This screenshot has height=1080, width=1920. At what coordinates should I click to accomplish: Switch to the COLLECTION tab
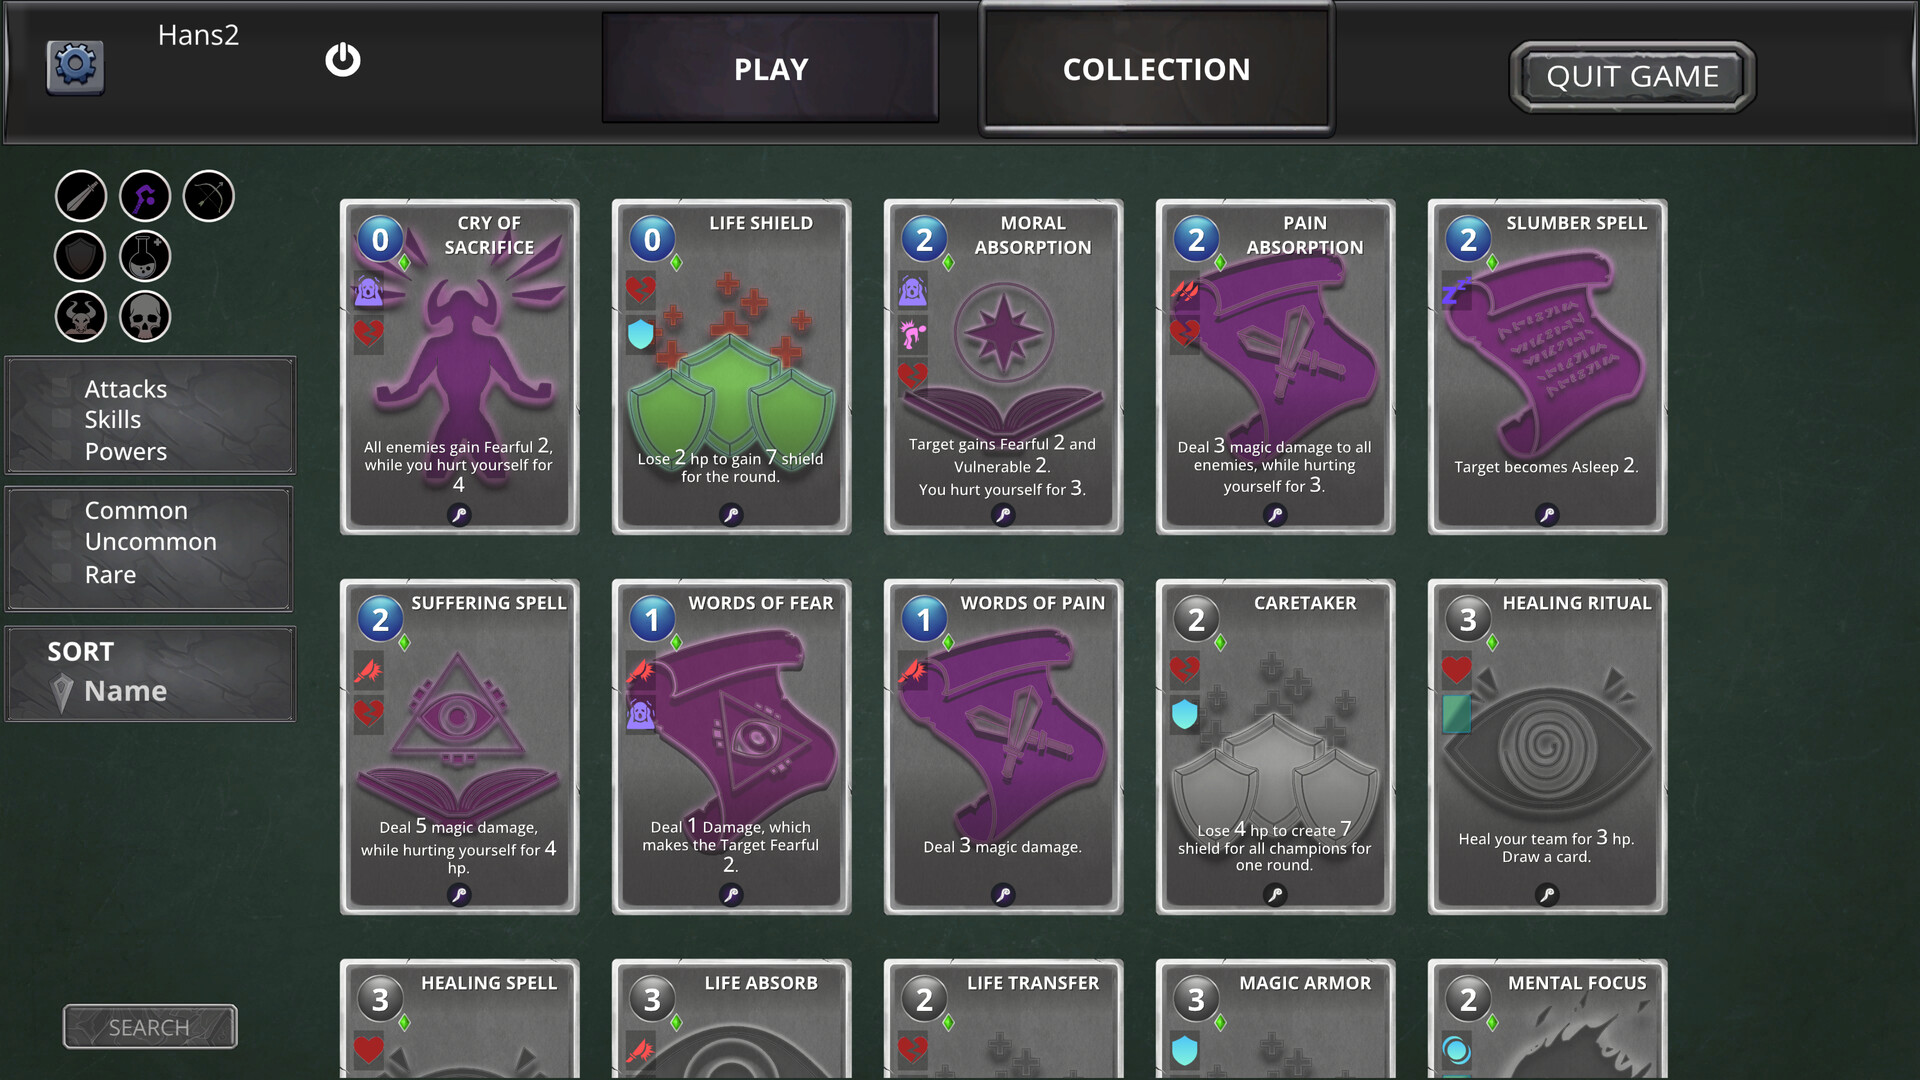tap(1156, 69)
